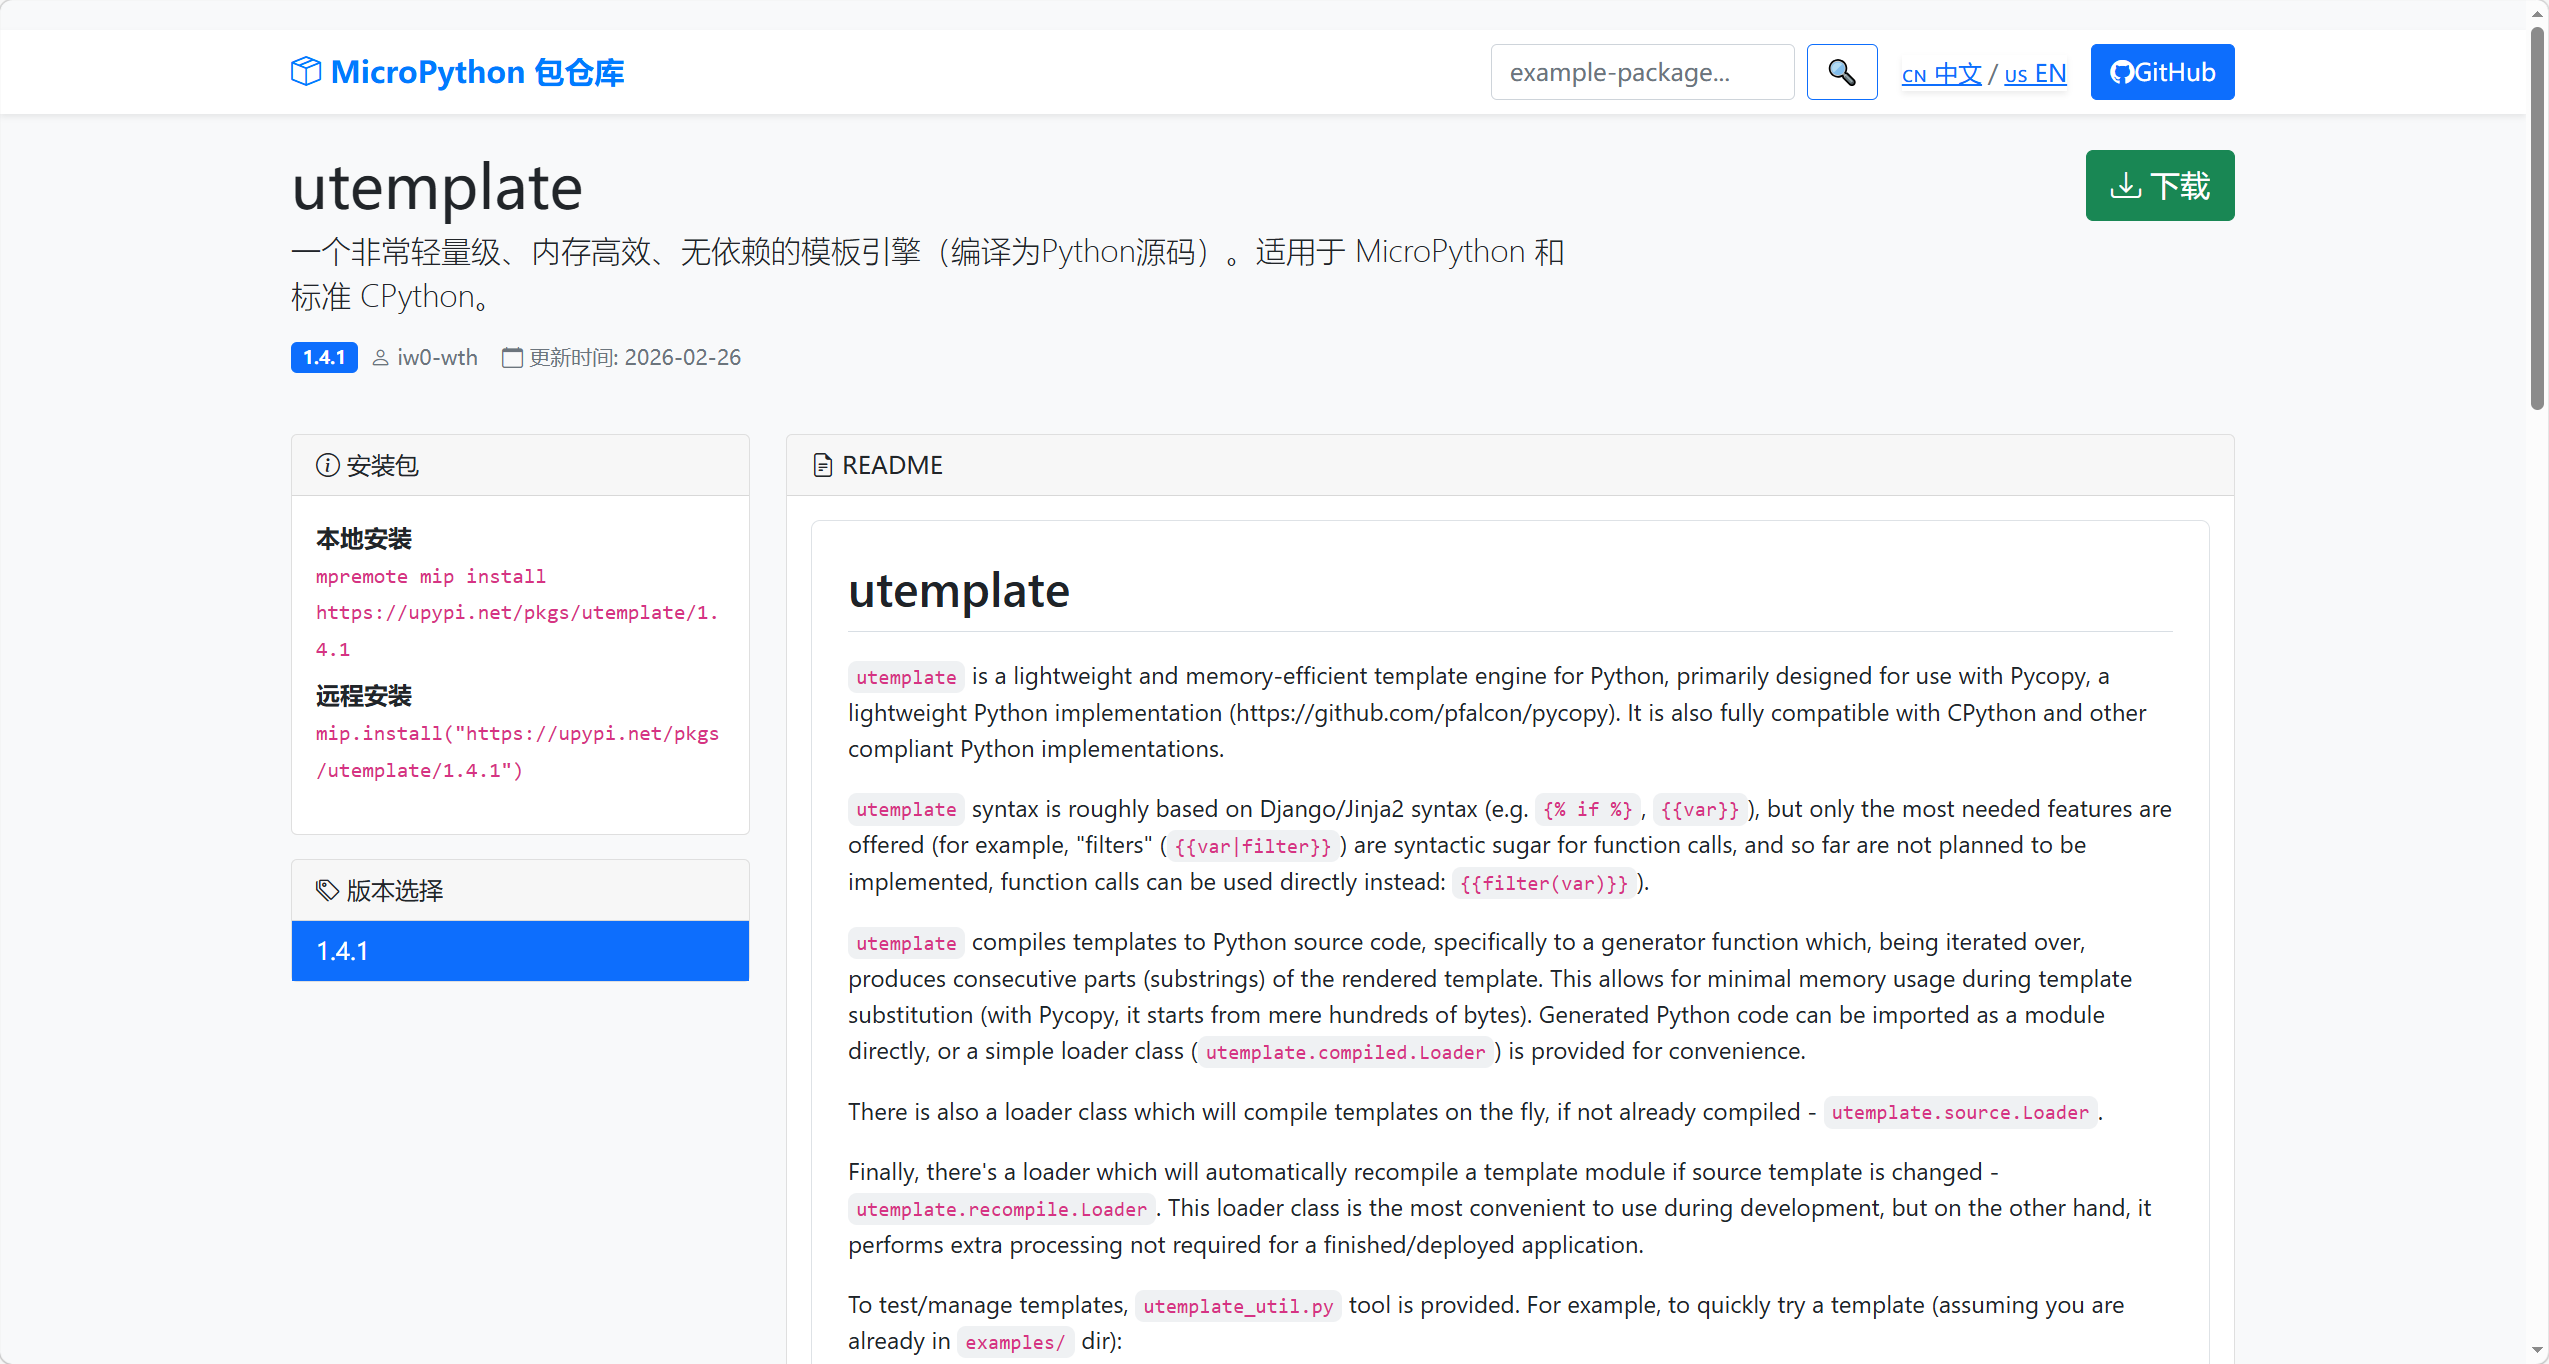The image size is (2549, 1364).
Task: Focus the example-package search field
Action: click(x=1642, y=72)
